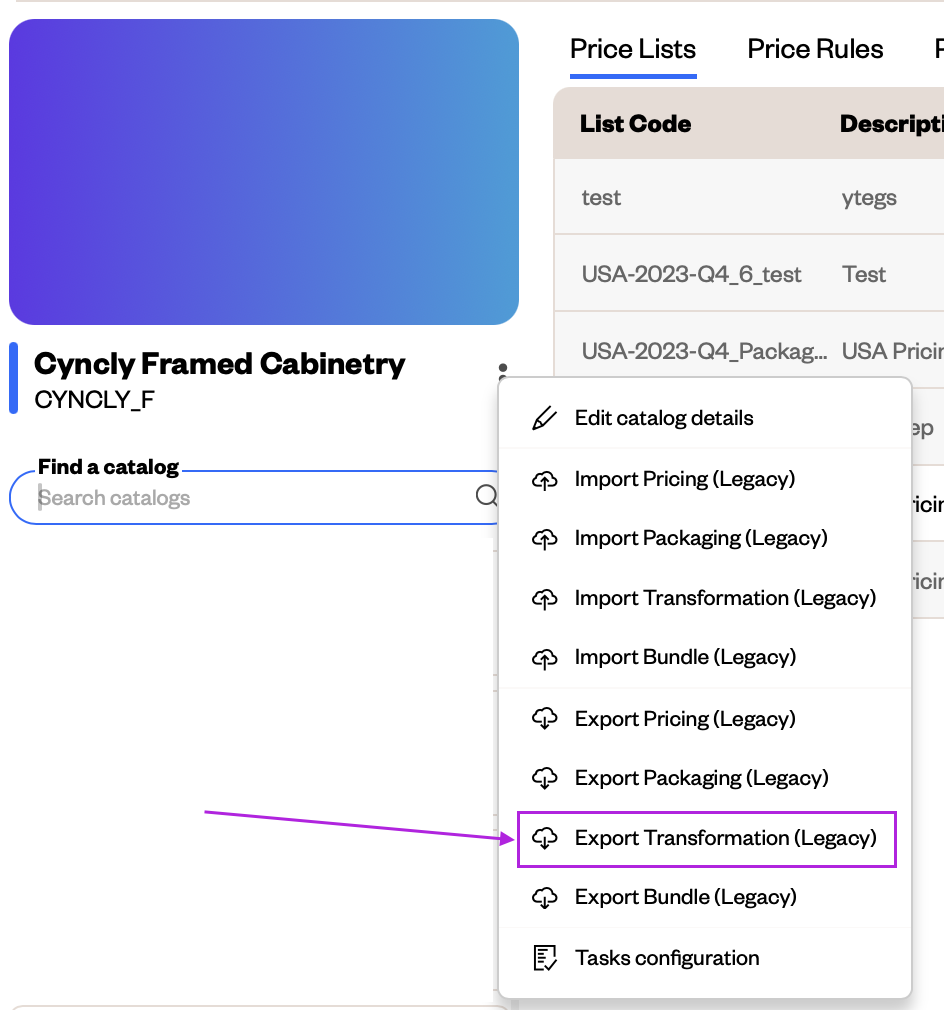
Task: Select Export Packaging (Legacy) option
Action: tap(706, 778)
